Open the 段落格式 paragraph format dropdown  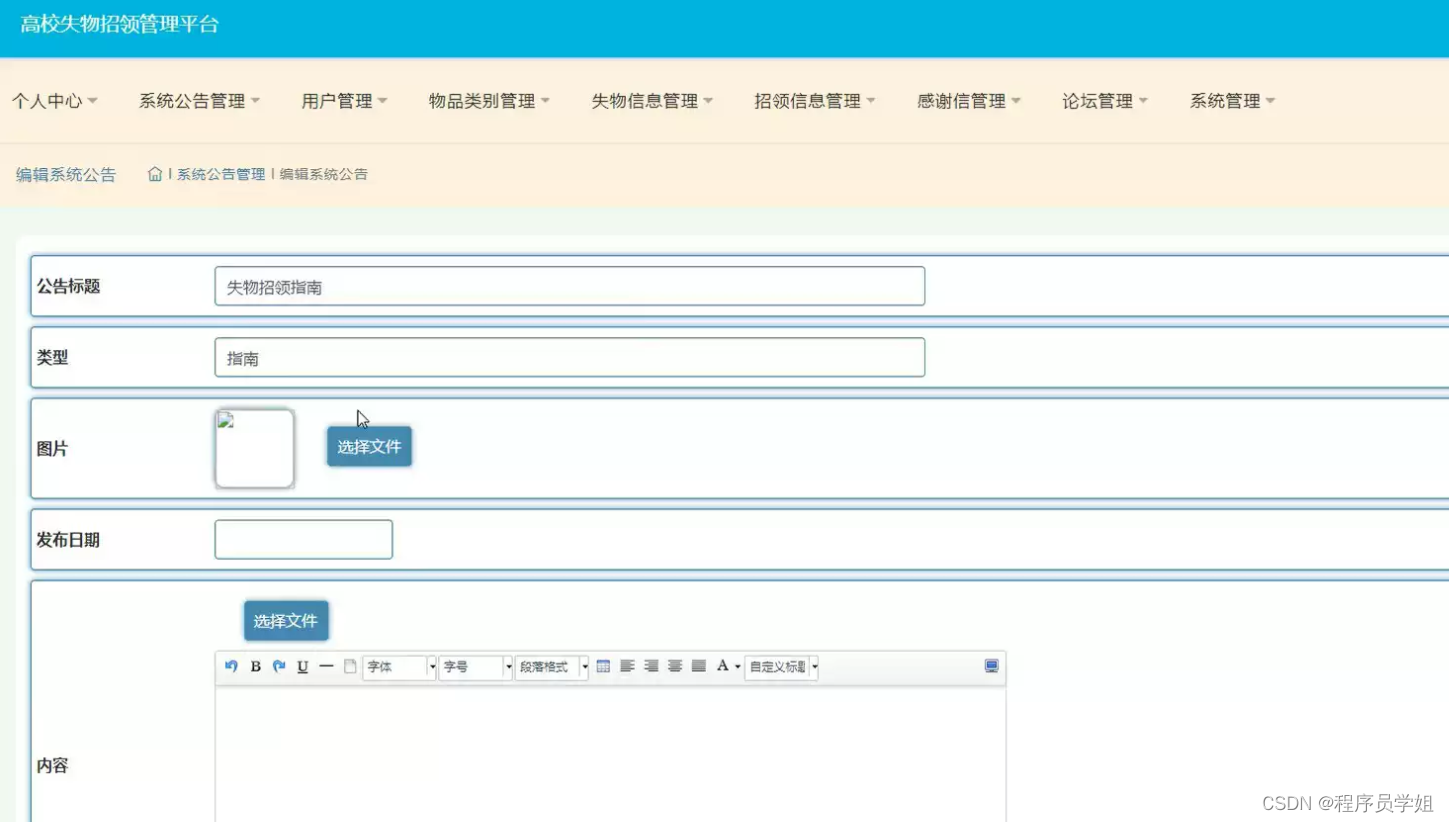(x=552, y=667)
